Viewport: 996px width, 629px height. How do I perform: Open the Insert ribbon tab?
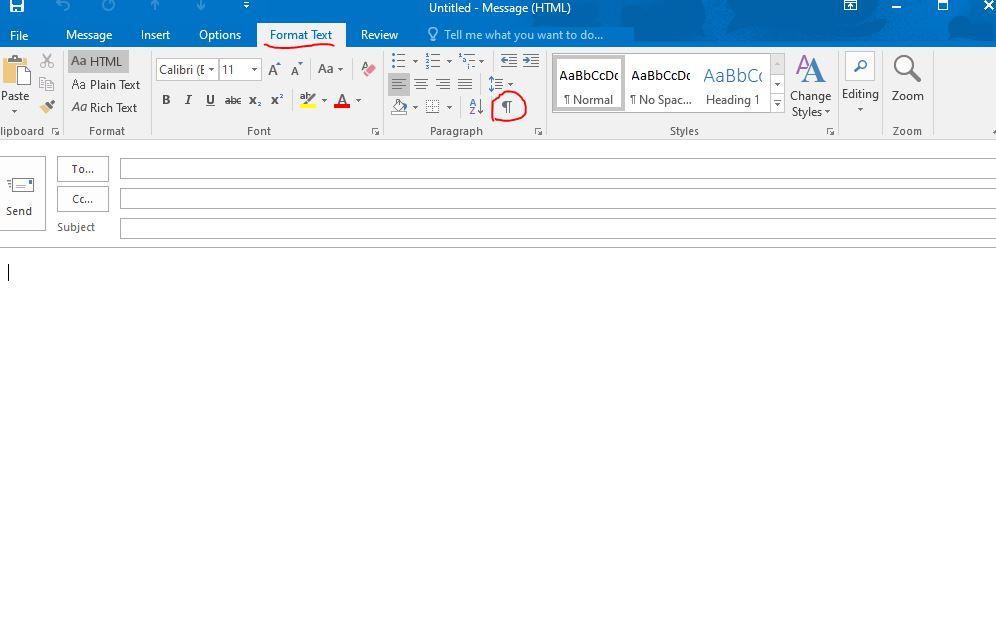[x=155, y=35]
